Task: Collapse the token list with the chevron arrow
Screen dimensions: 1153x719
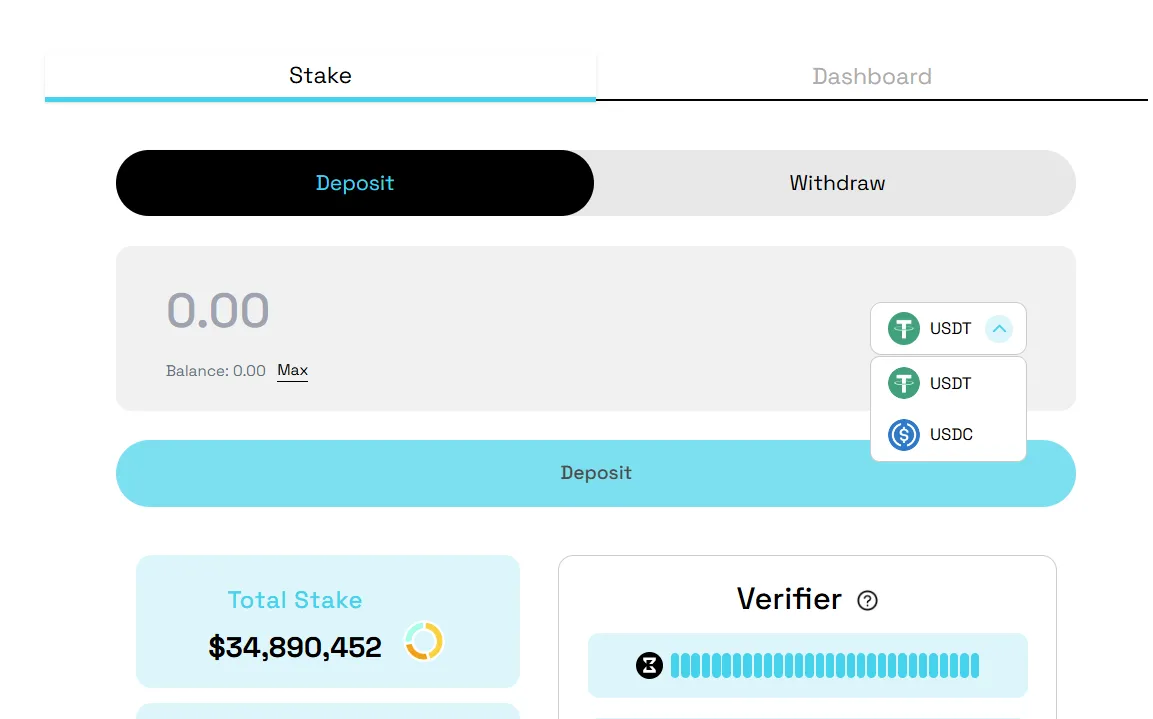Action: coord(999,328)
